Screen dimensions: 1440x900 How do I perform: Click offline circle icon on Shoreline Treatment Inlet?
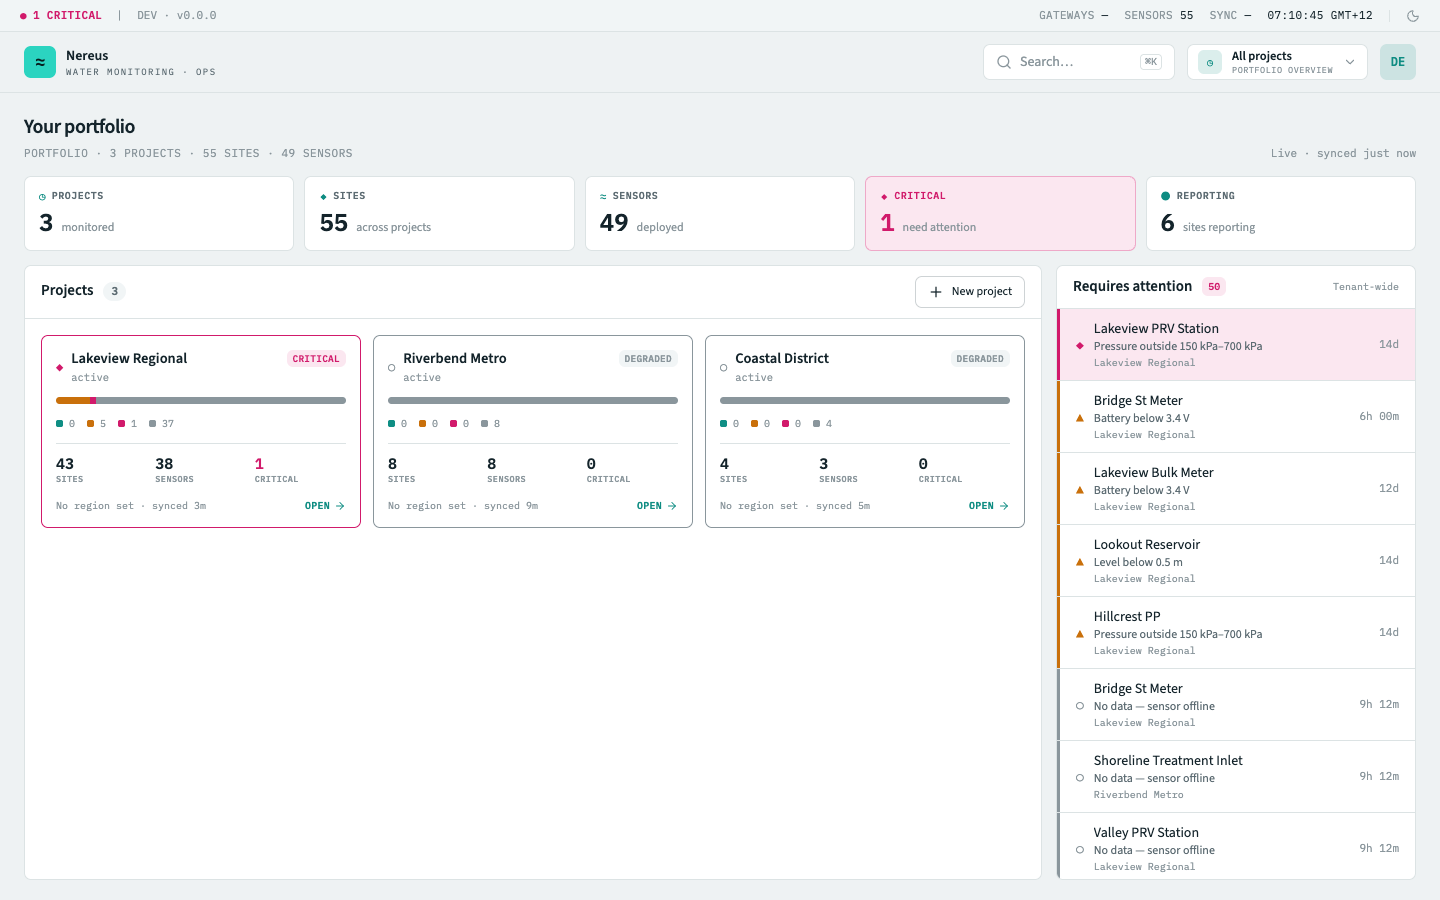coord(1080,778)
